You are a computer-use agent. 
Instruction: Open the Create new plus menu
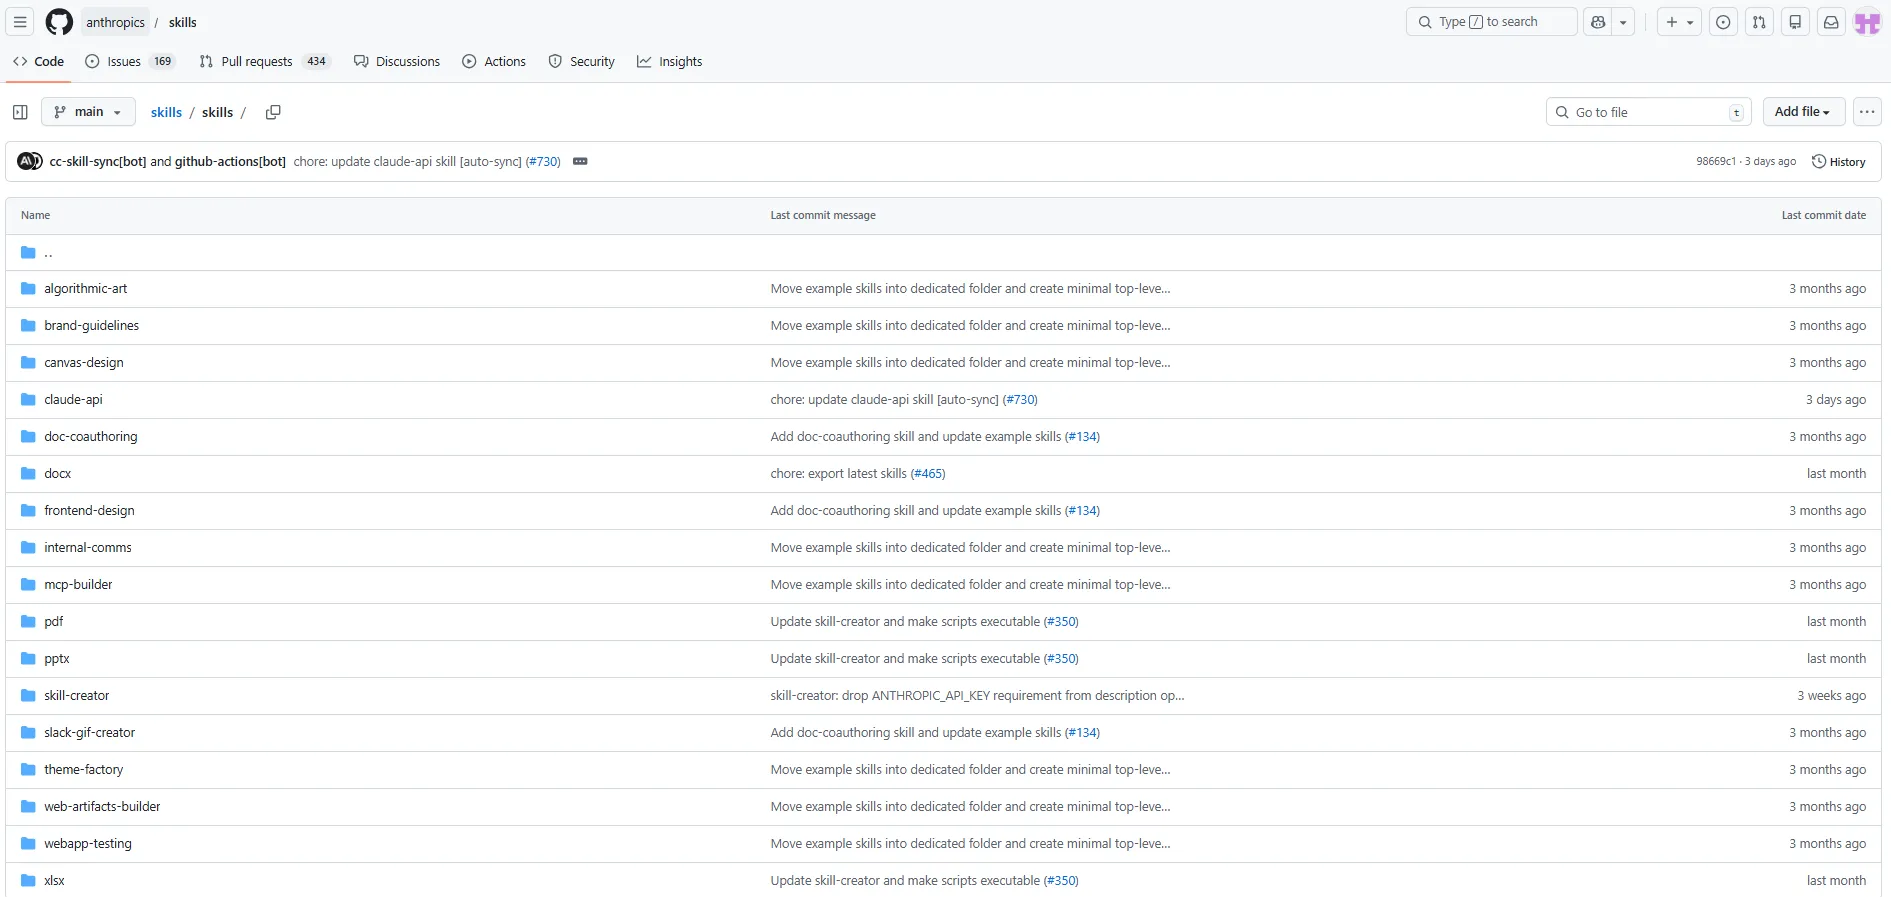point(1679,22)
